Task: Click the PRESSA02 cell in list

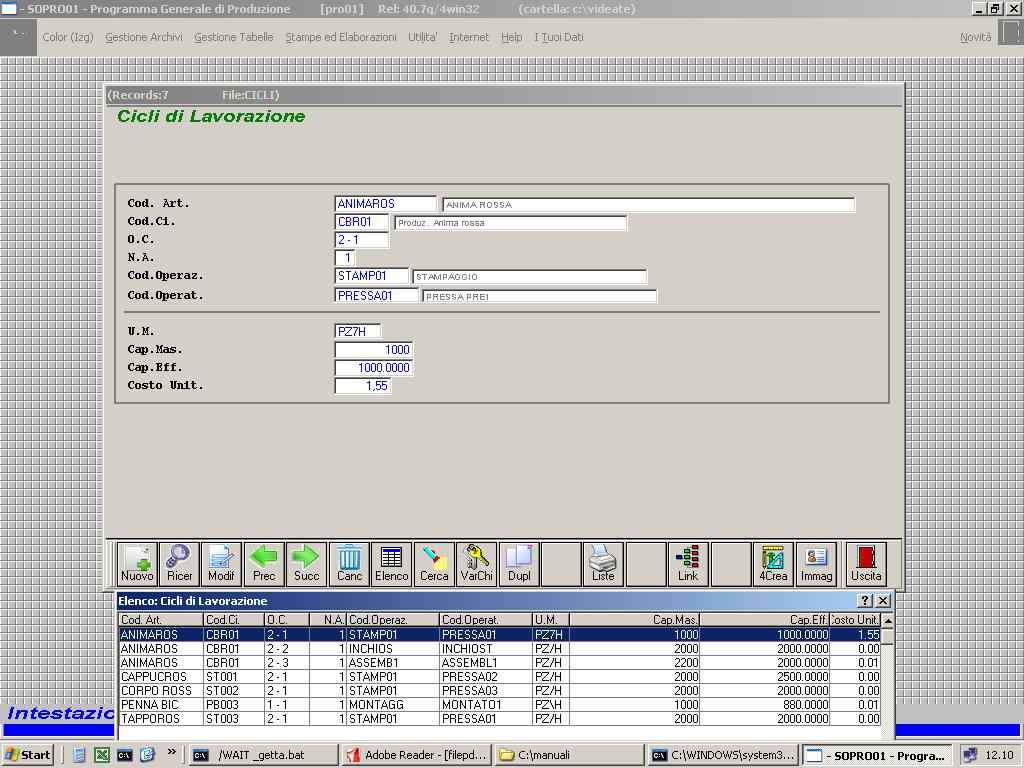Action: click(486, 677)
